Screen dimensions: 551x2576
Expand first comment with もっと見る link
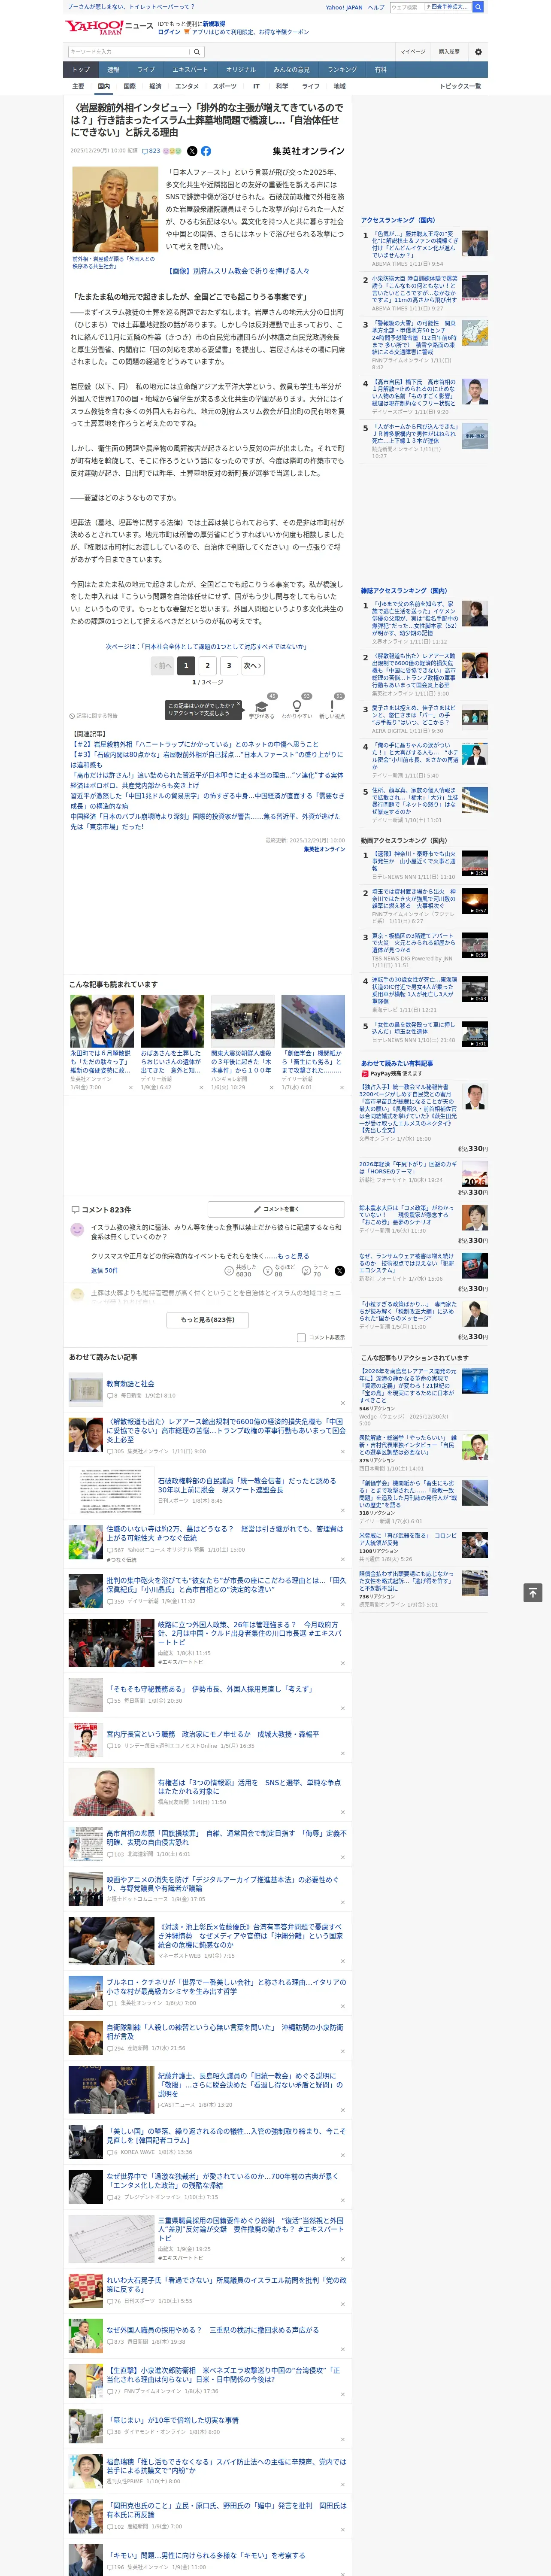[293, 1256]
